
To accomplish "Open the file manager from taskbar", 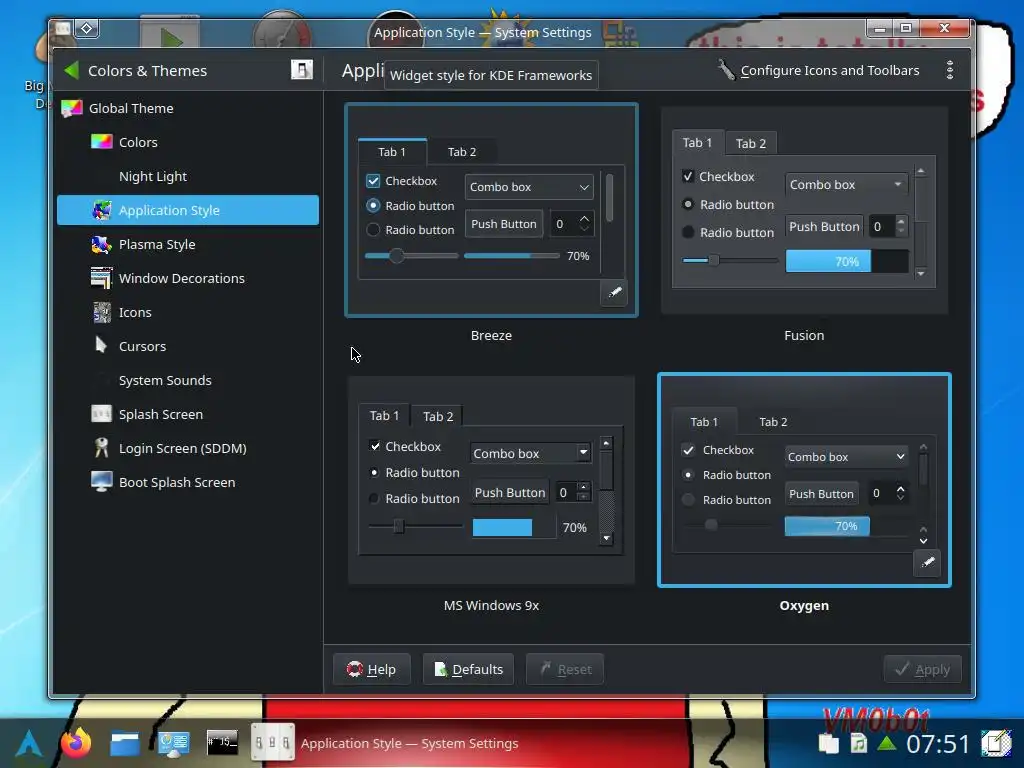I will point(124,743).
